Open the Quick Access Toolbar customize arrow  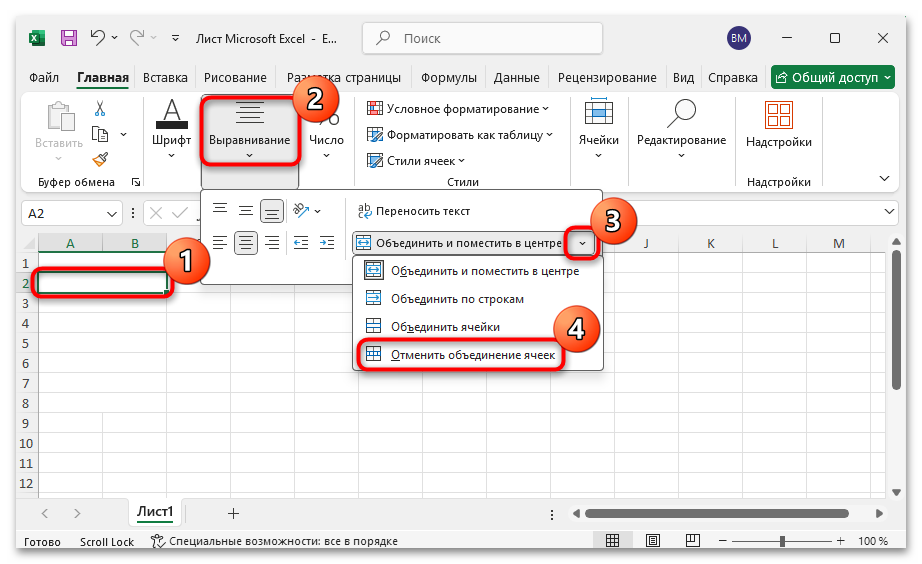[x=175, y=38]
